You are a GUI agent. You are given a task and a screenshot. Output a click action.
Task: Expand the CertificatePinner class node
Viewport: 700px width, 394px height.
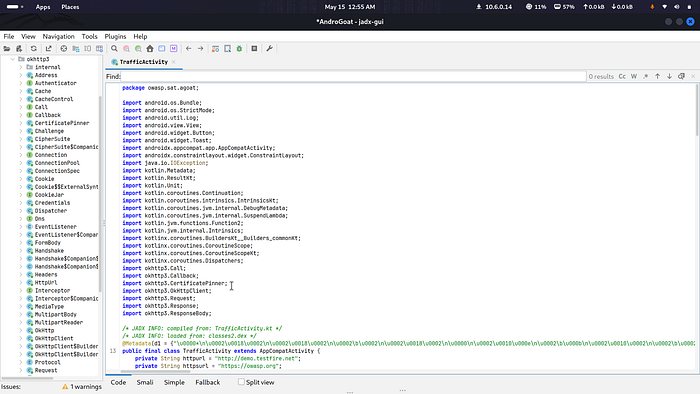[21, 123]
